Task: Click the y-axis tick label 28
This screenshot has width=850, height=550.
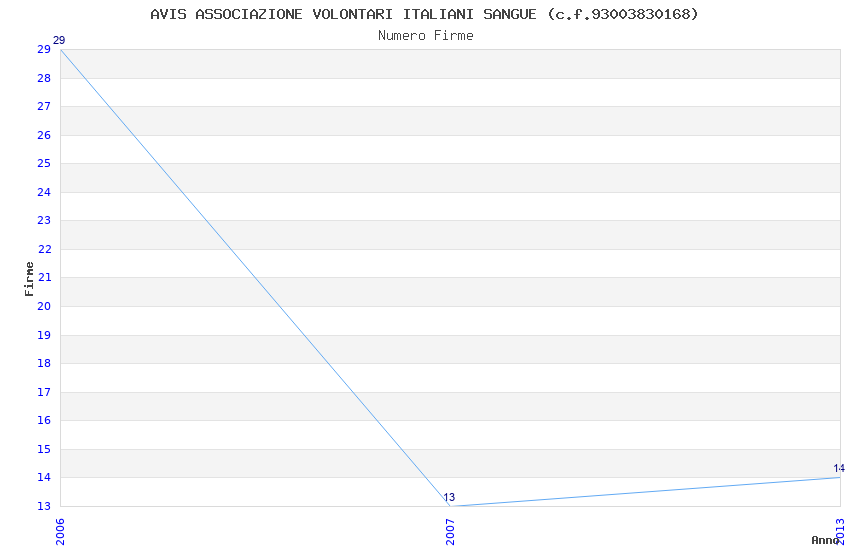Action: (44, 78)
